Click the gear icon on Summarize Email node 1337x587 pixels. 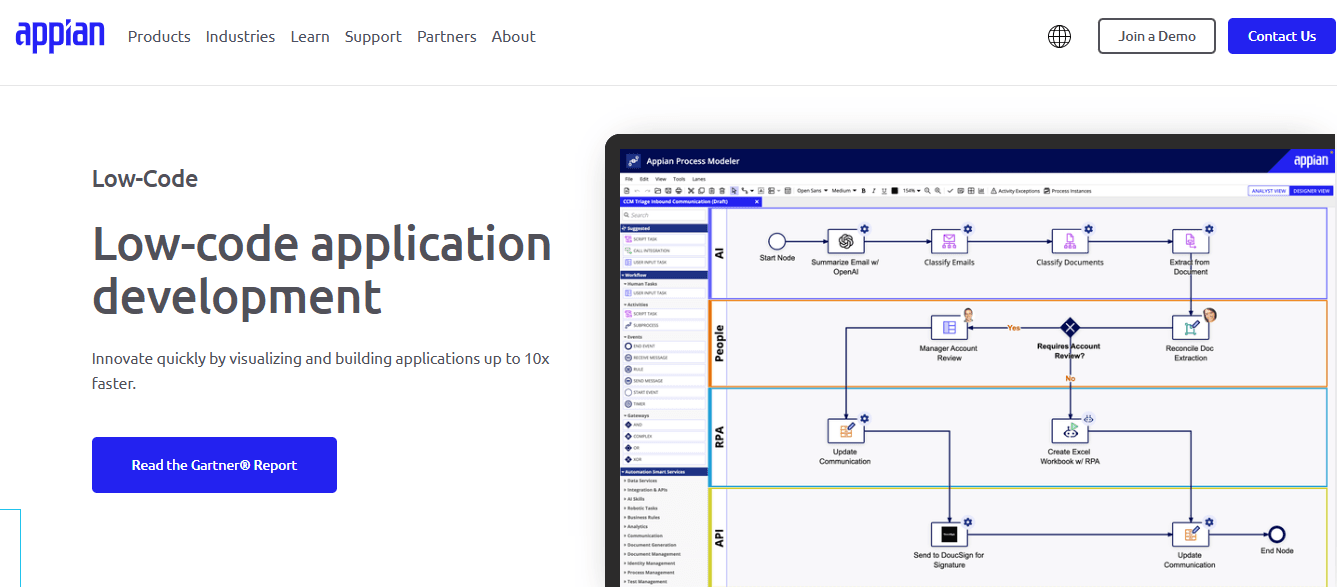tap(864, 229)
